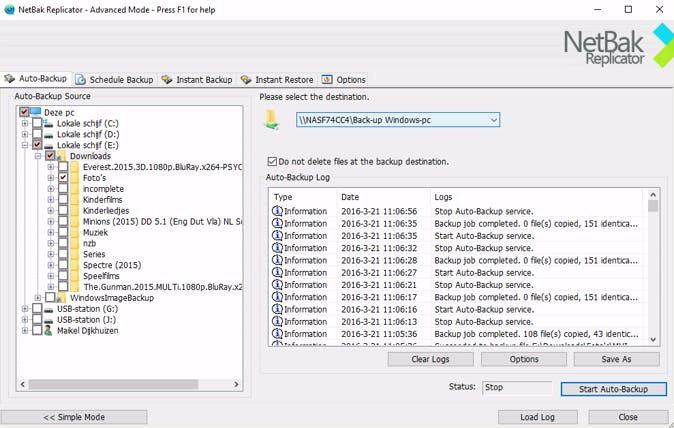Expand the USB-station (G:) tree node
The image size is (674, 428).
[25, 309]
